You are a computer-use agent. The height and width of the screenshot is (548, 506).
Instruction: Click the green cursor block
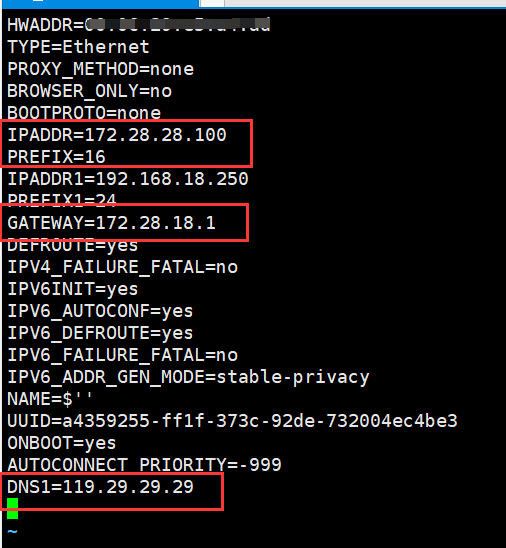coord(12,509)
